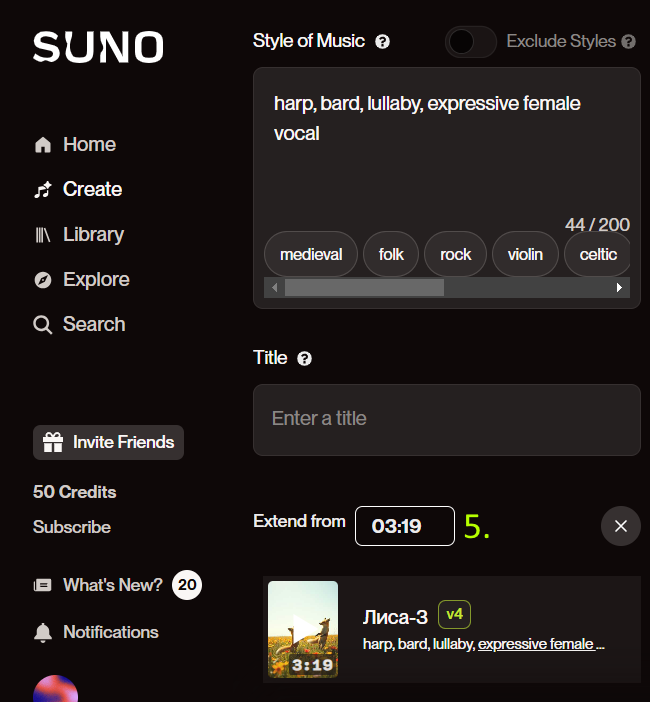Click the Title help question icon

tap(304, 359)
